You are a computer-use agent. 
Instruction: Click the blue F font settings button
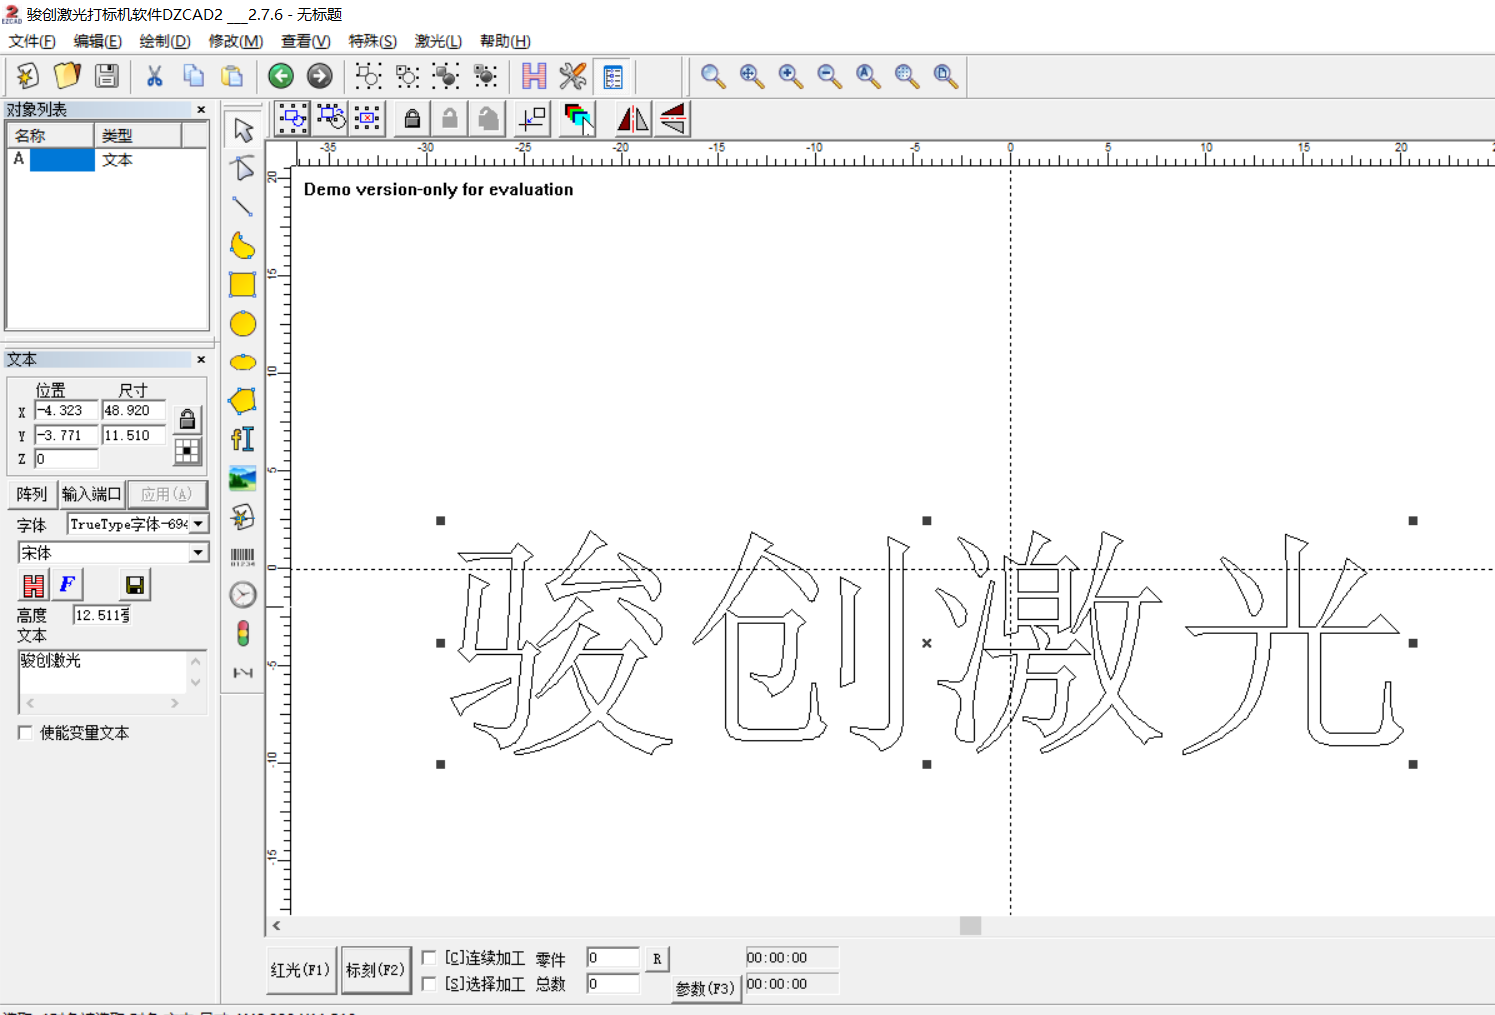[x=67, y=585]
